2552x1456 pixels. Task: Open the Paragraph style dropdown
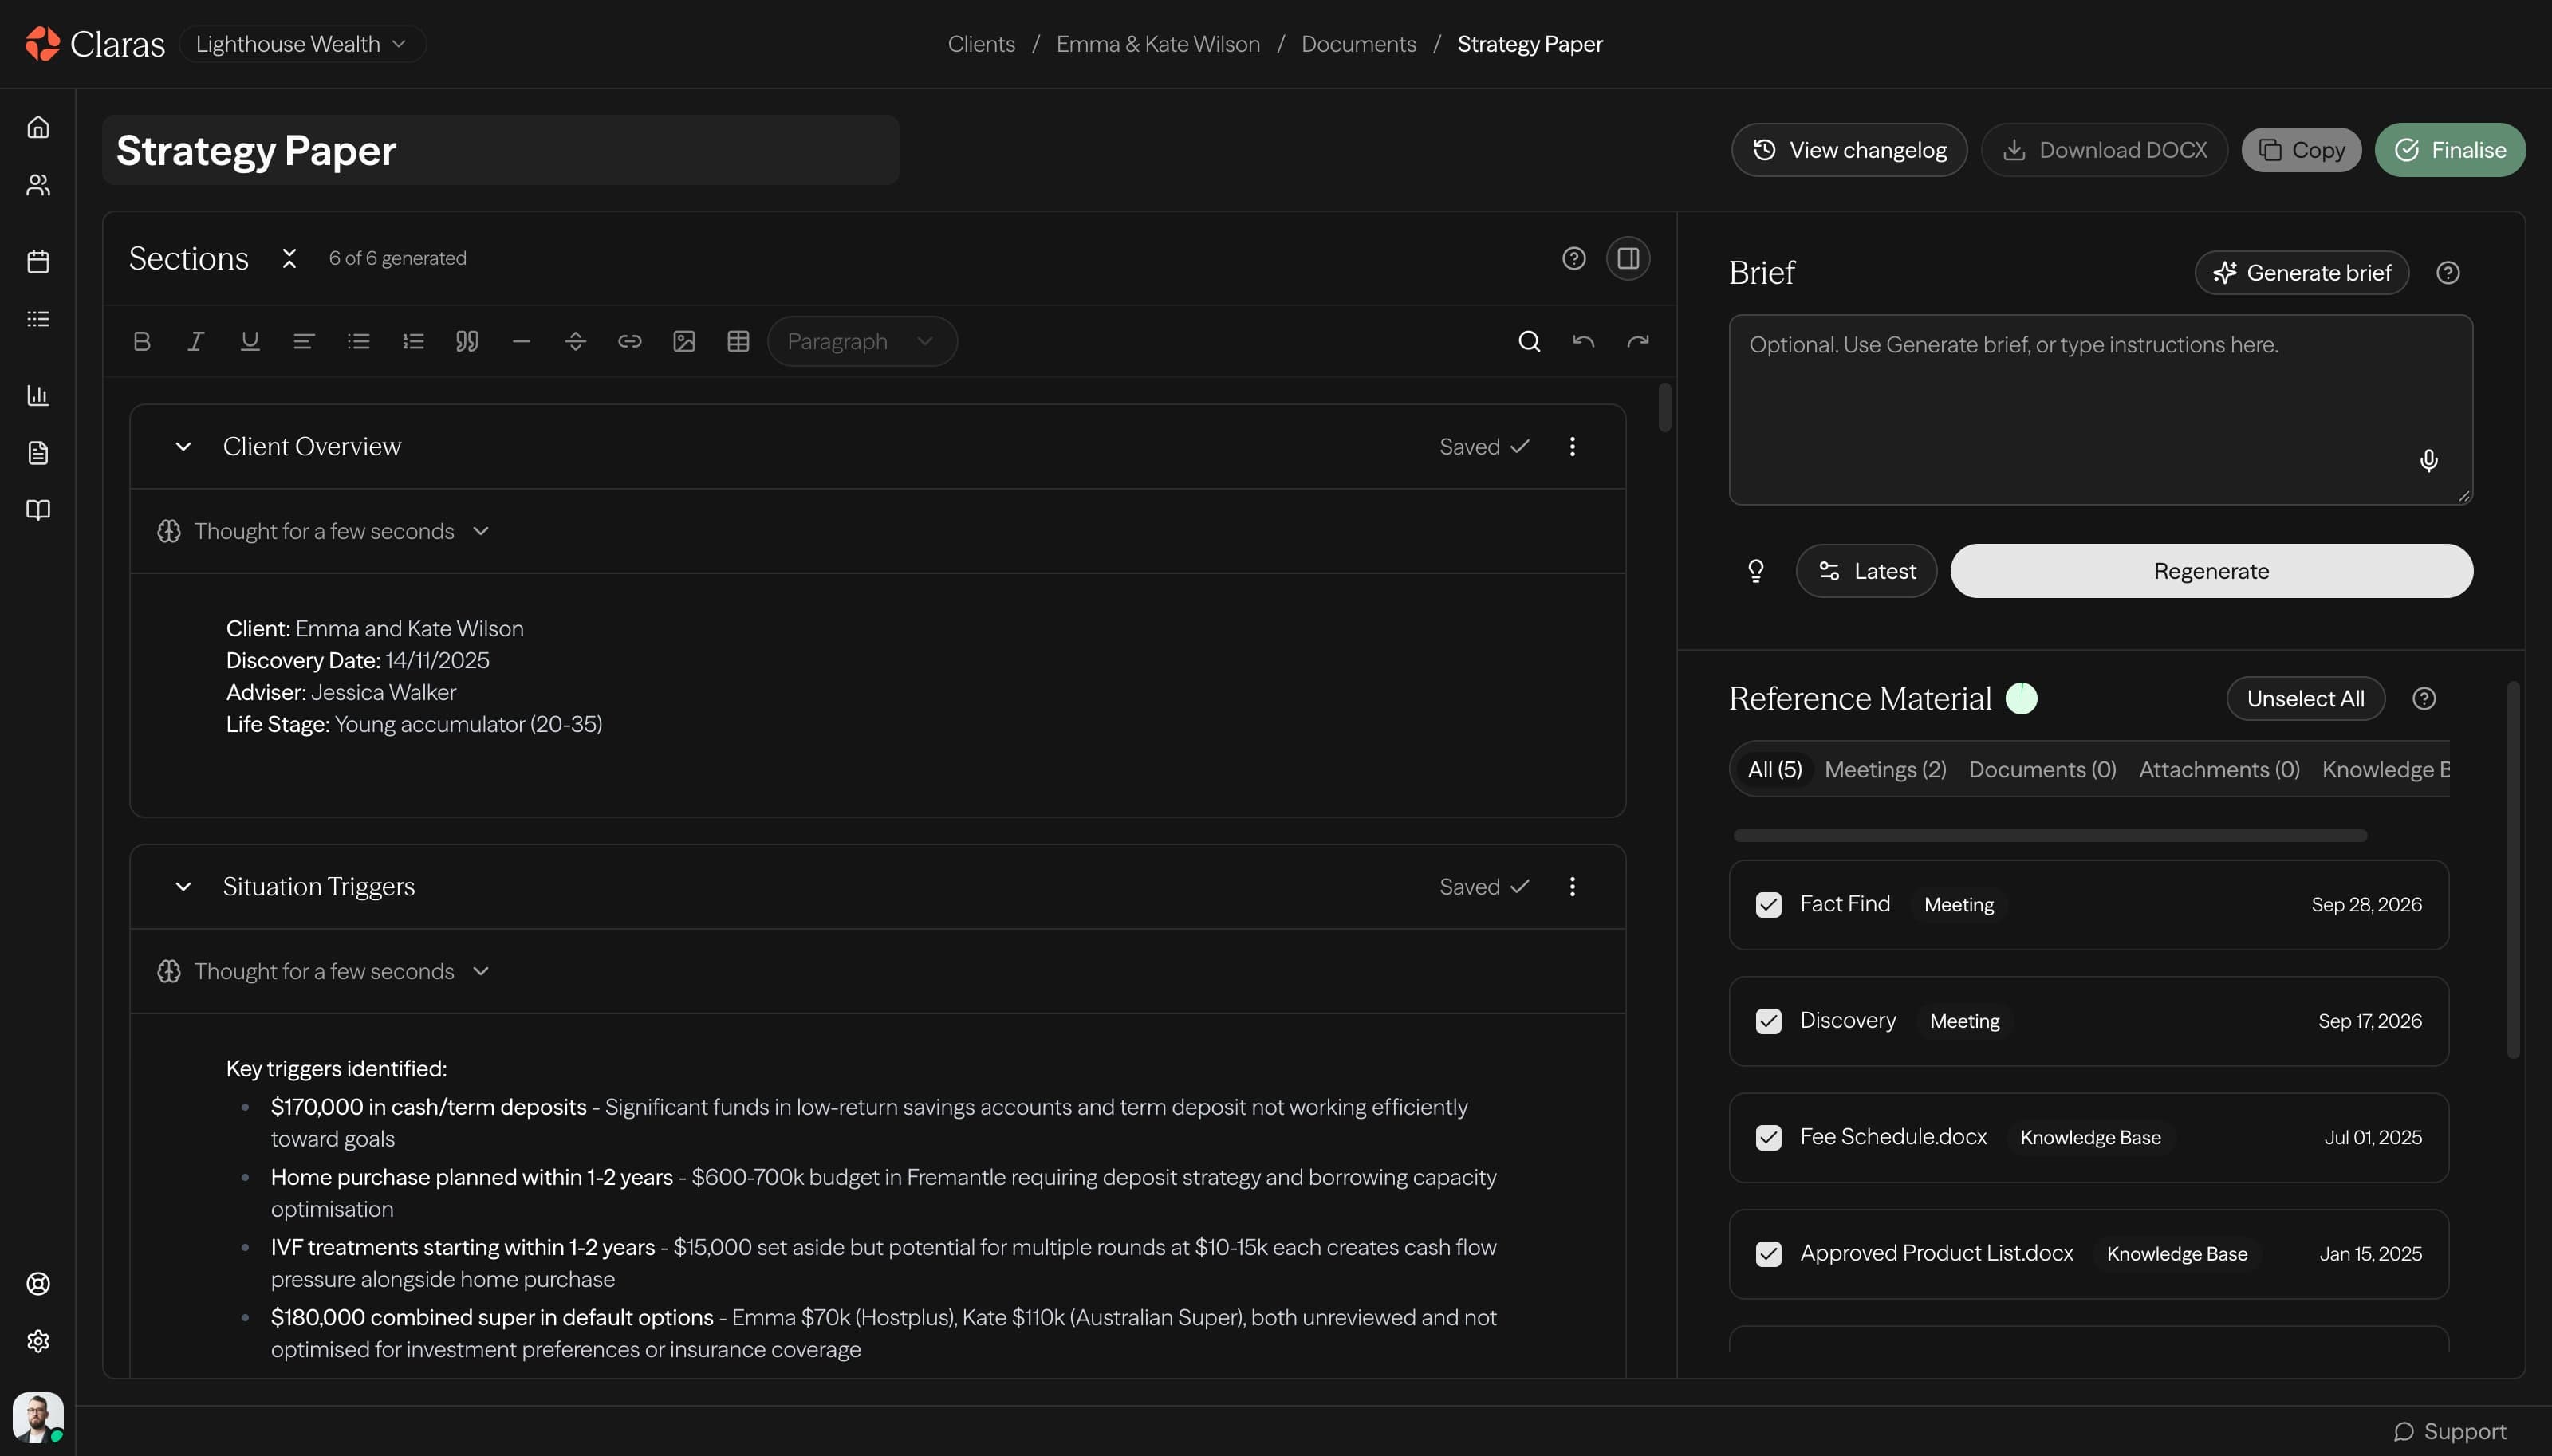coord(862,342)
